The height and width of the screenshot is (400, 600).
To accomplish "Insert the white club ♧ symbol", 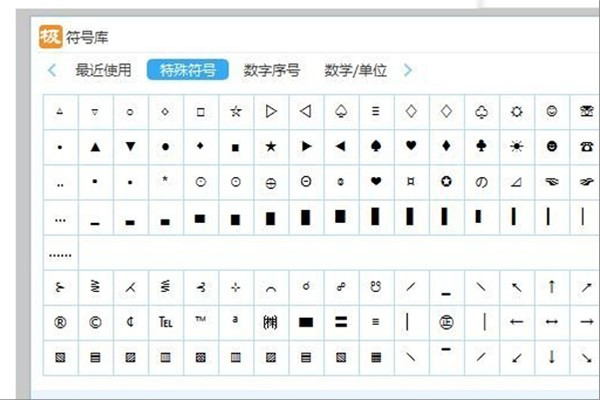I will click(x=481, y=112).
